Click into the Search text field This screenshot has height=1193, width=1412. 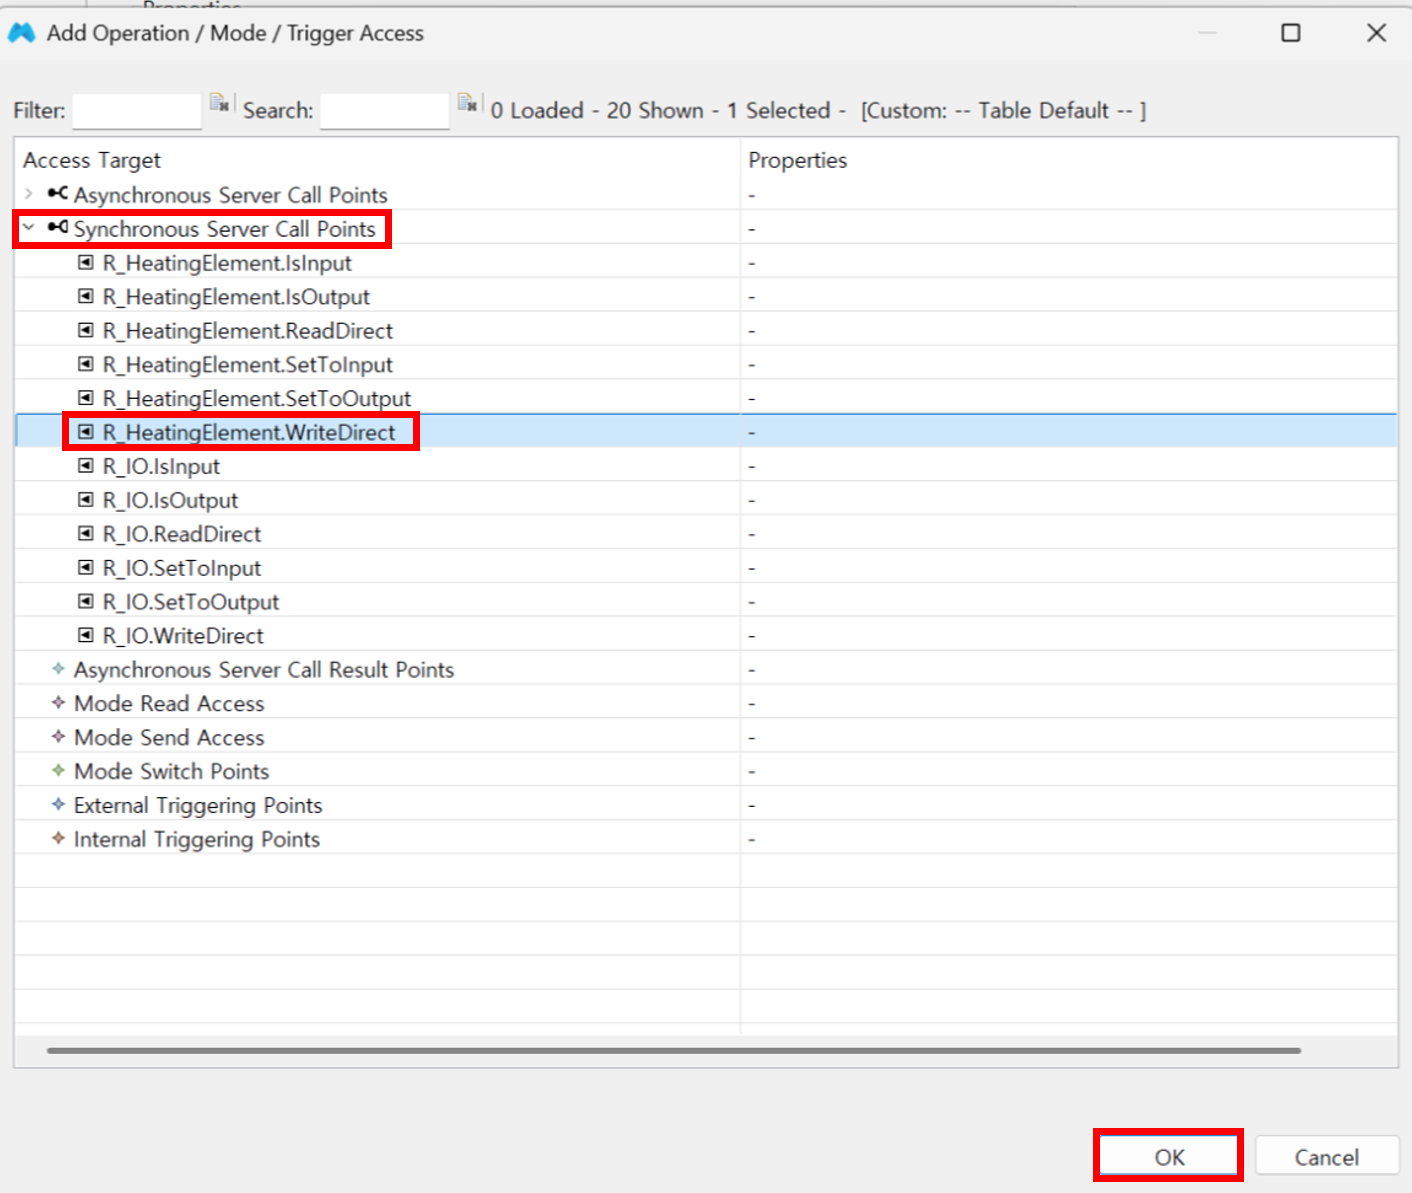click(x=384, y=111)
